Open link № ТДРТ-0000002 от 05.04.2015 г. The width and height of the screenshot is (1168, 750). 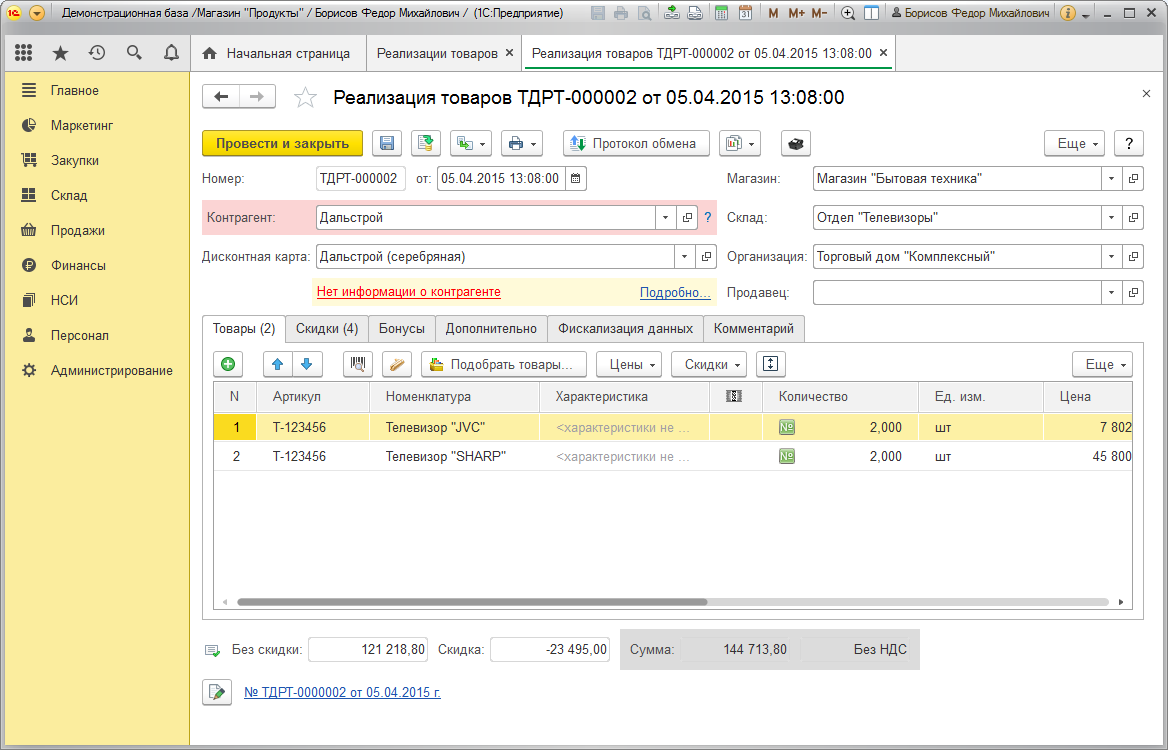(343, 692)
